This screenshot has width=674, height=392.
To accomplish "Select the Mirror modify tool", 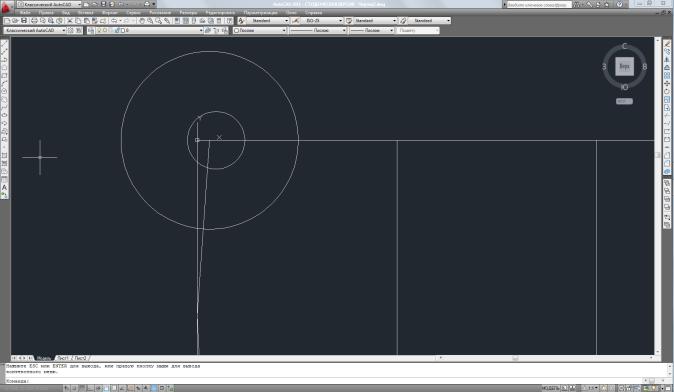I will [x=667, y=59].
